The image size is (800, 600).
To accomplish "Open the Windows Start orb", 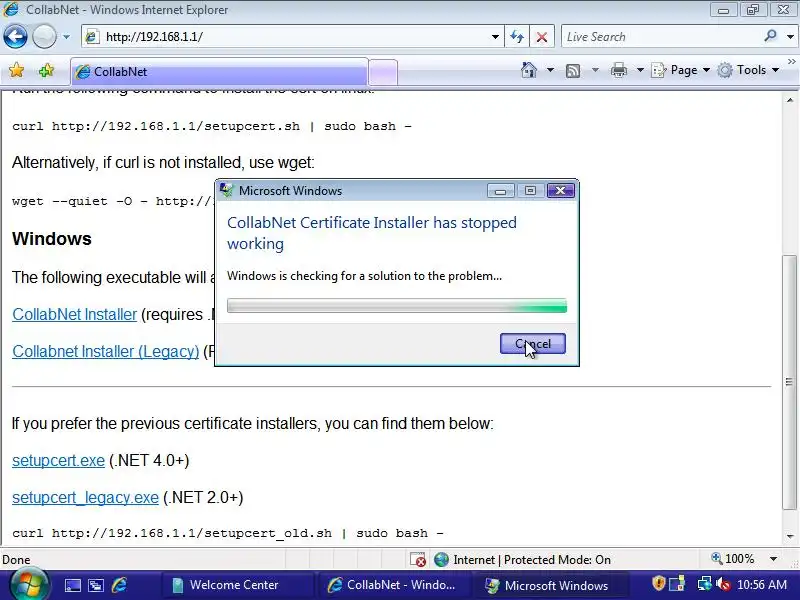I will click(x=28, y=585).
